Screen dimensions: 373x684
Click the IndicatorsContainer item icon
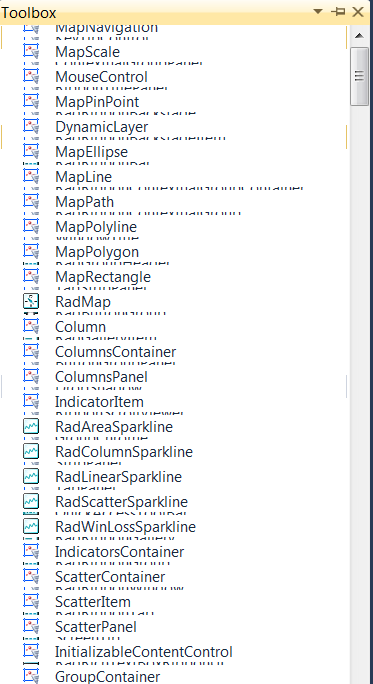pos(31,551)
